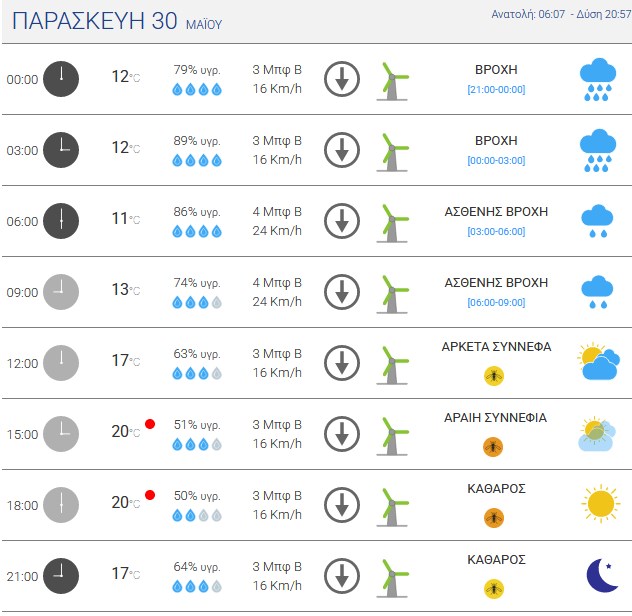Click the crescent moon icon at 21:00
632x616 pixels.
pos(602,575)
